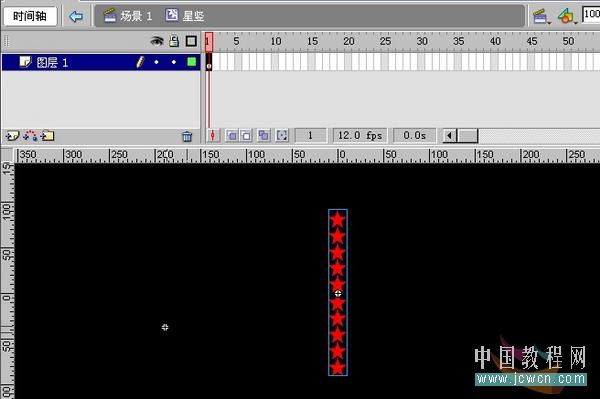Viewport: 600px width, 399px height.
Task: Open the Edit Scene dropdown icon
Action: pyautogui.click(x=541, y=16)
